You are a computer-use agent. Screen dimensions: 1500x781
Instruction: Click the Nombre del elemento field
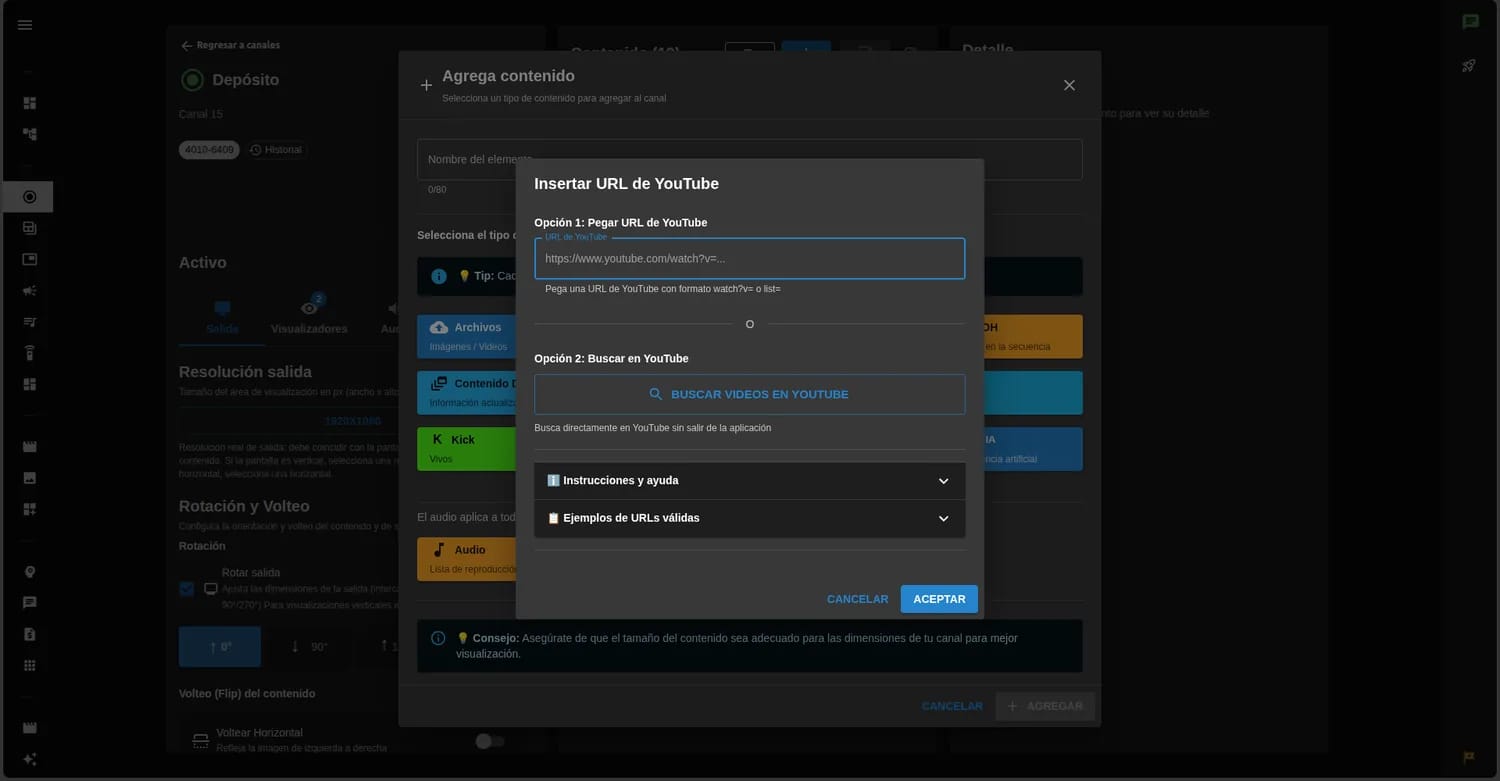[750, 160]
